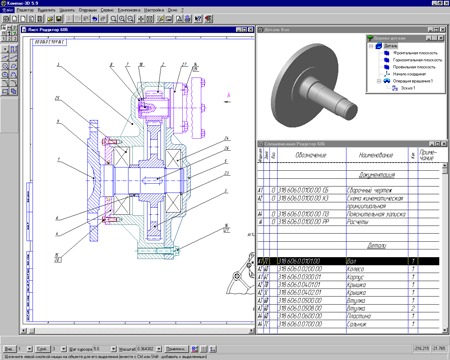450x360 pixels.
Task: Open the Компоновка menu
Action: 129,10
